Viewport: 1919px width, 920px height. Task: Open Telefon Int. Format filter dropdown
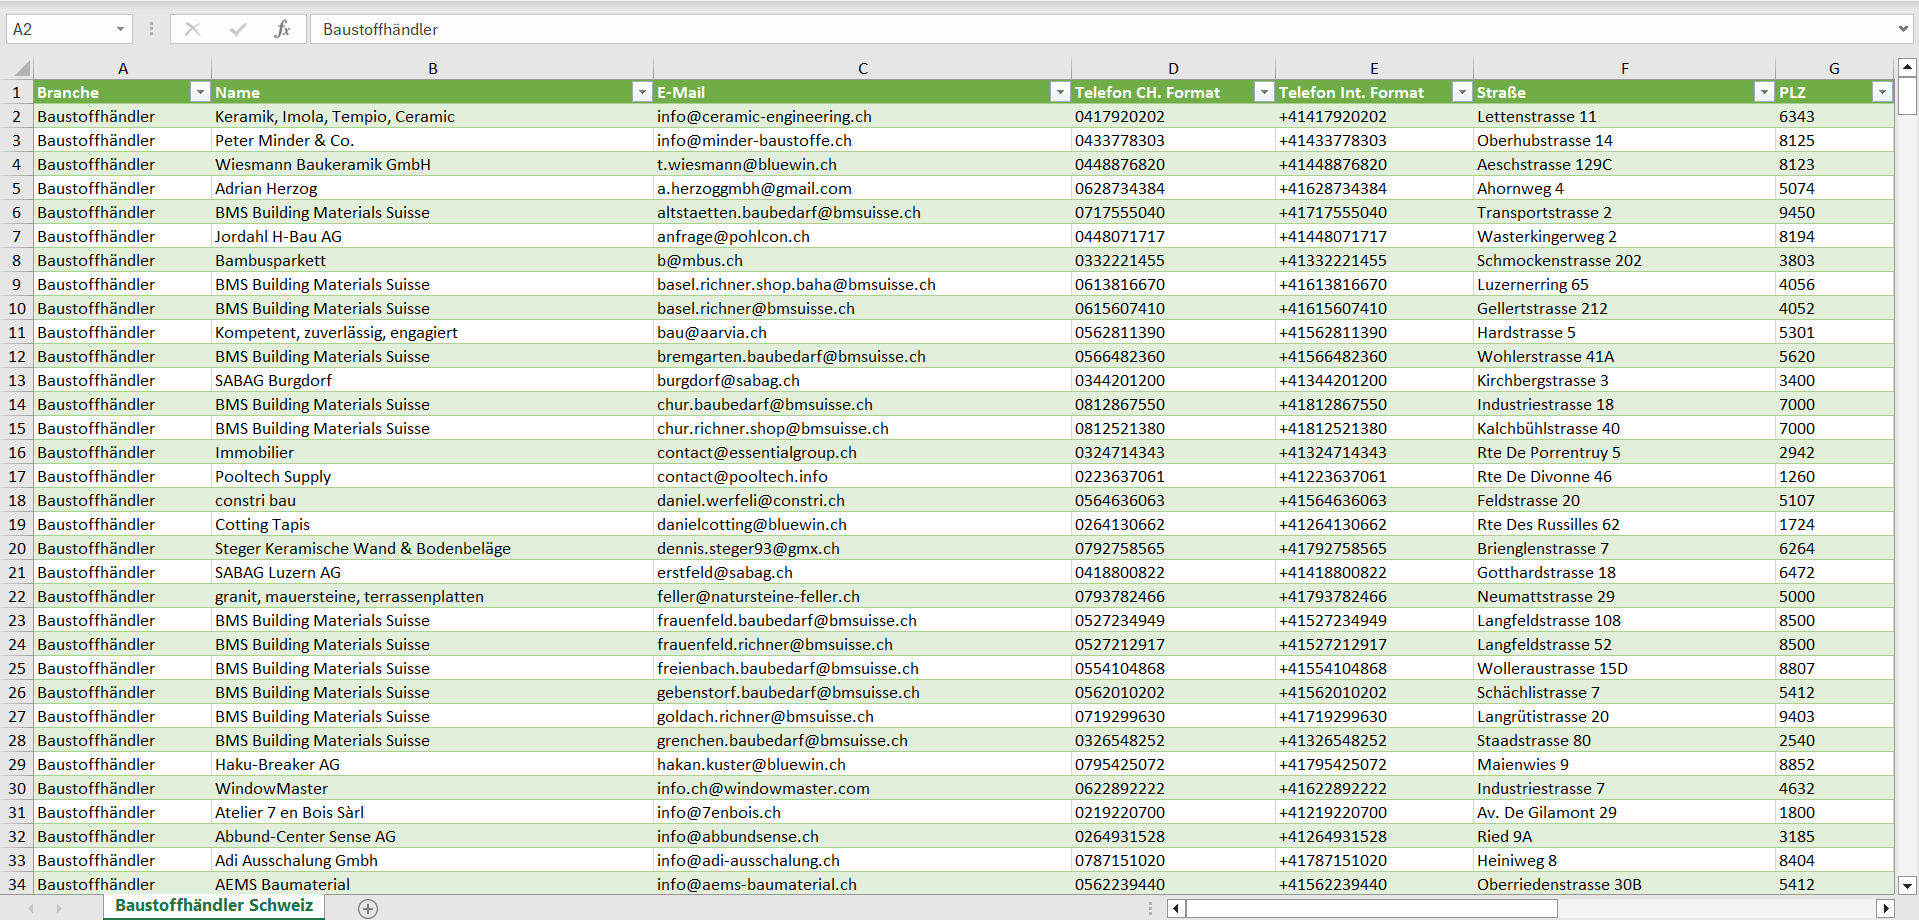(x=1462, y=92)
